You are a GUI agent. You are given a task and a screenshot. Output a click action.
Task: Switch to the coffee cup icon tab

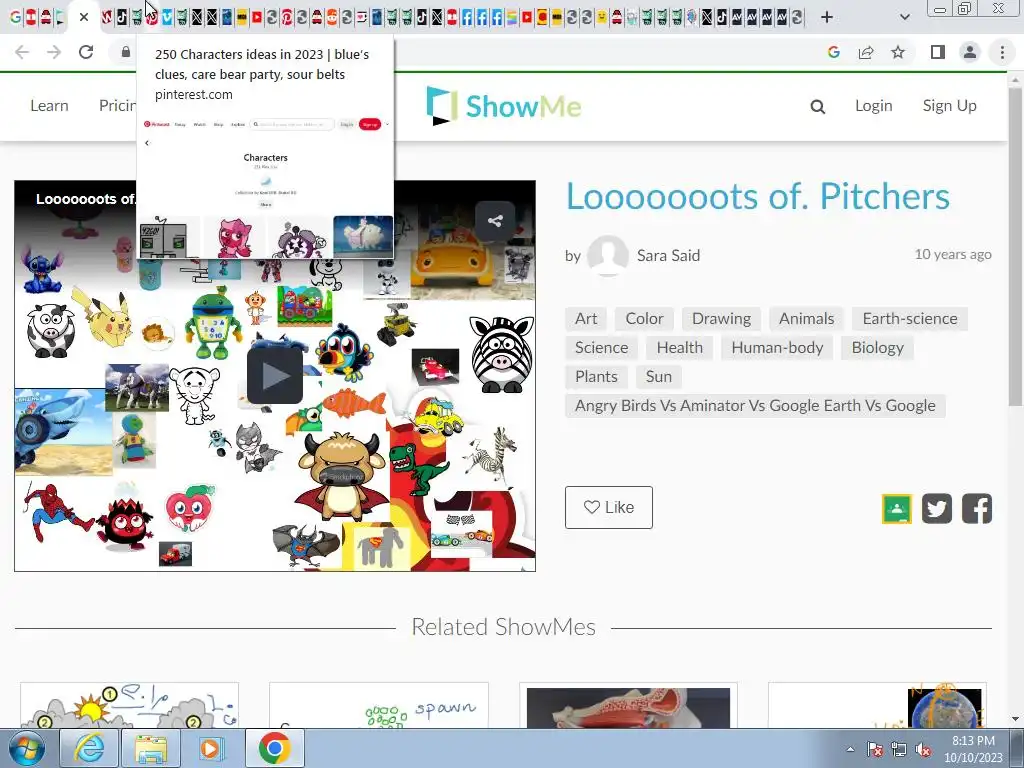pyautogui.click(x=362, y=17)
